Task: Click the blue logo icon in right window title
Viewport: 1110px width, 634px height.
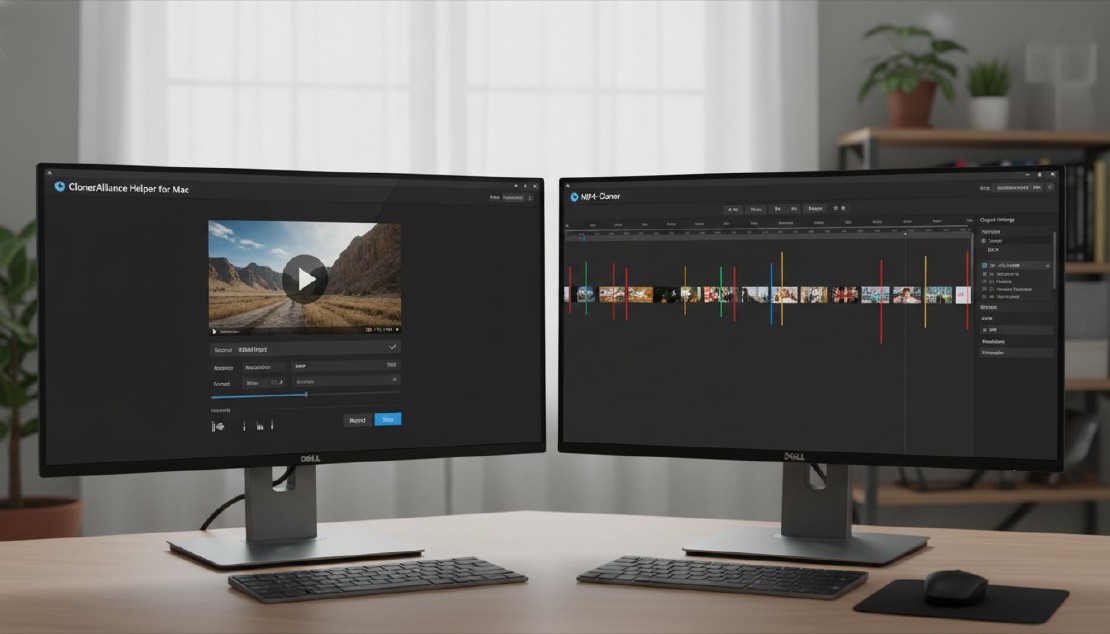Action: tap(573, 197)
